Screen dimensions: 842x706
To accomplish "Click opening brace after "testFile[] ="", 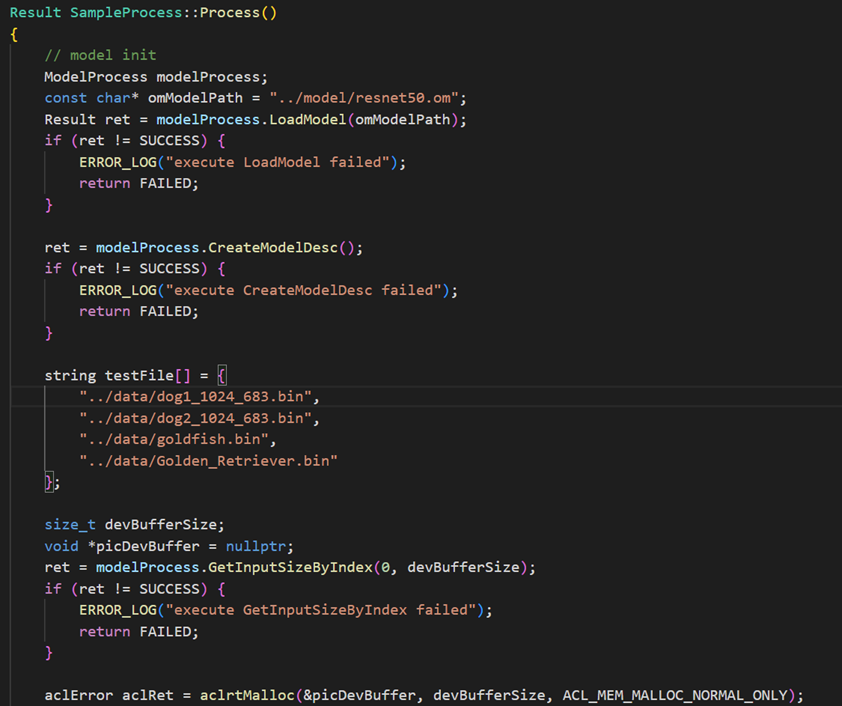I will click(x=222, y=375).
